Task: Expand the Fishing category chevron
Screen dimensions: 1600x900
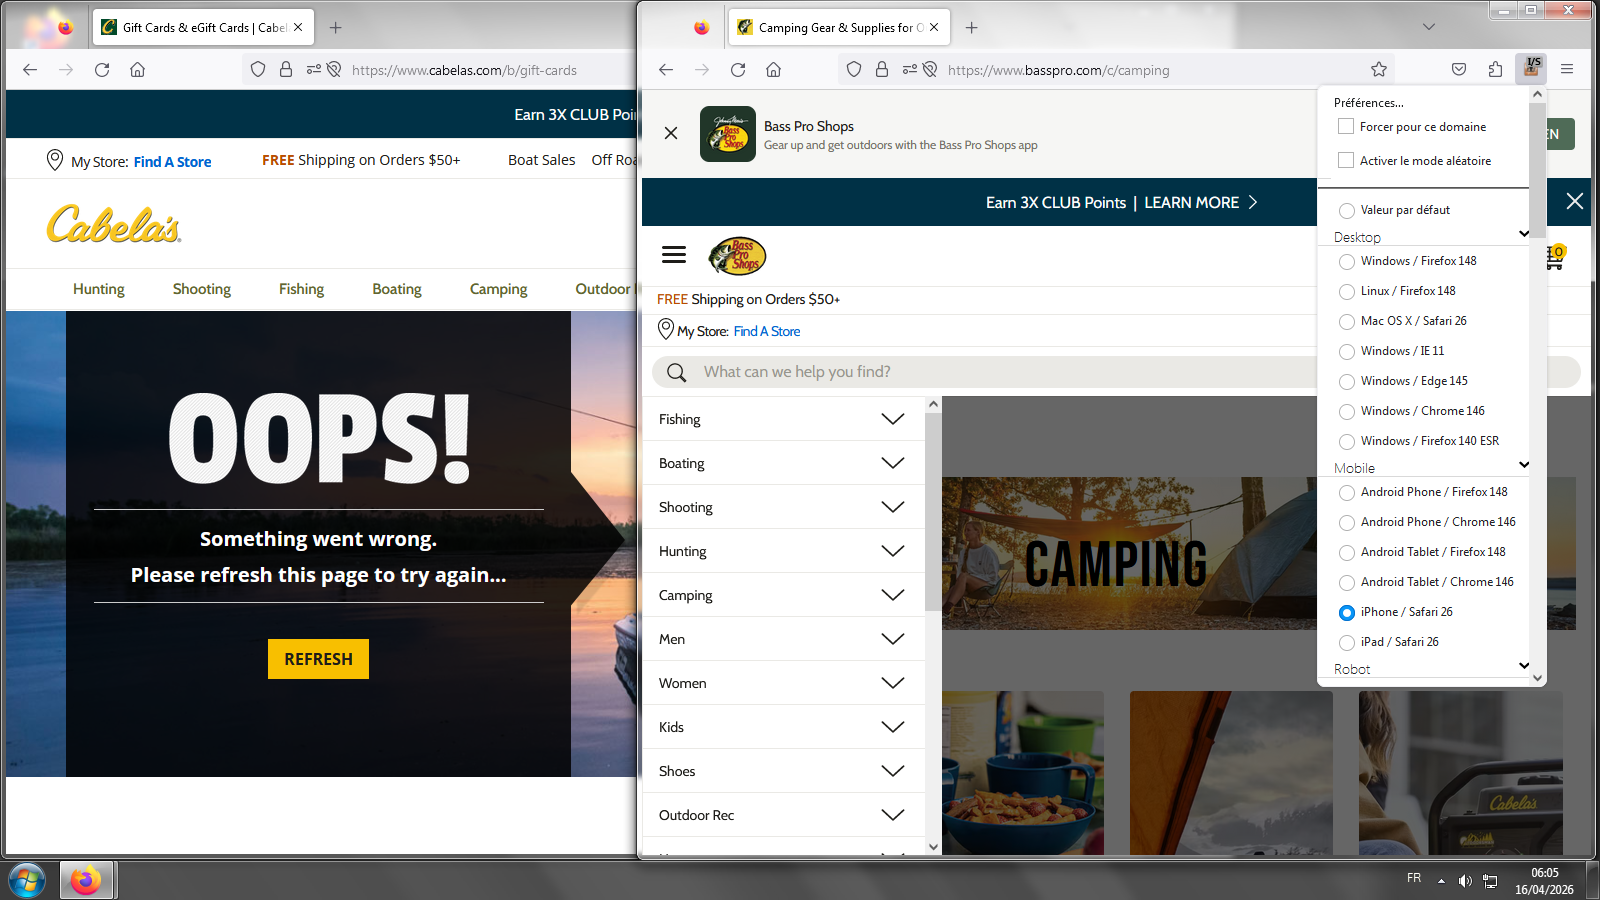Action: (x=893, y=419)
